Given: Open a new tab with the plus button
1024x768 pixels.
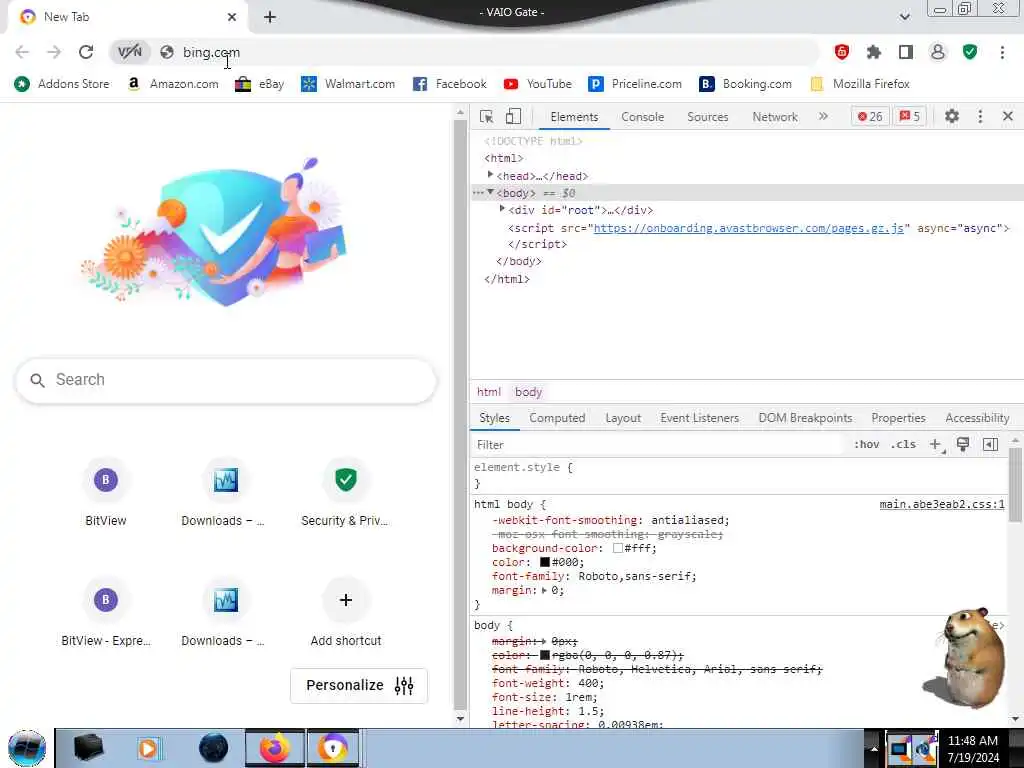Looking at the screenshot, I should tap(270, 17).
